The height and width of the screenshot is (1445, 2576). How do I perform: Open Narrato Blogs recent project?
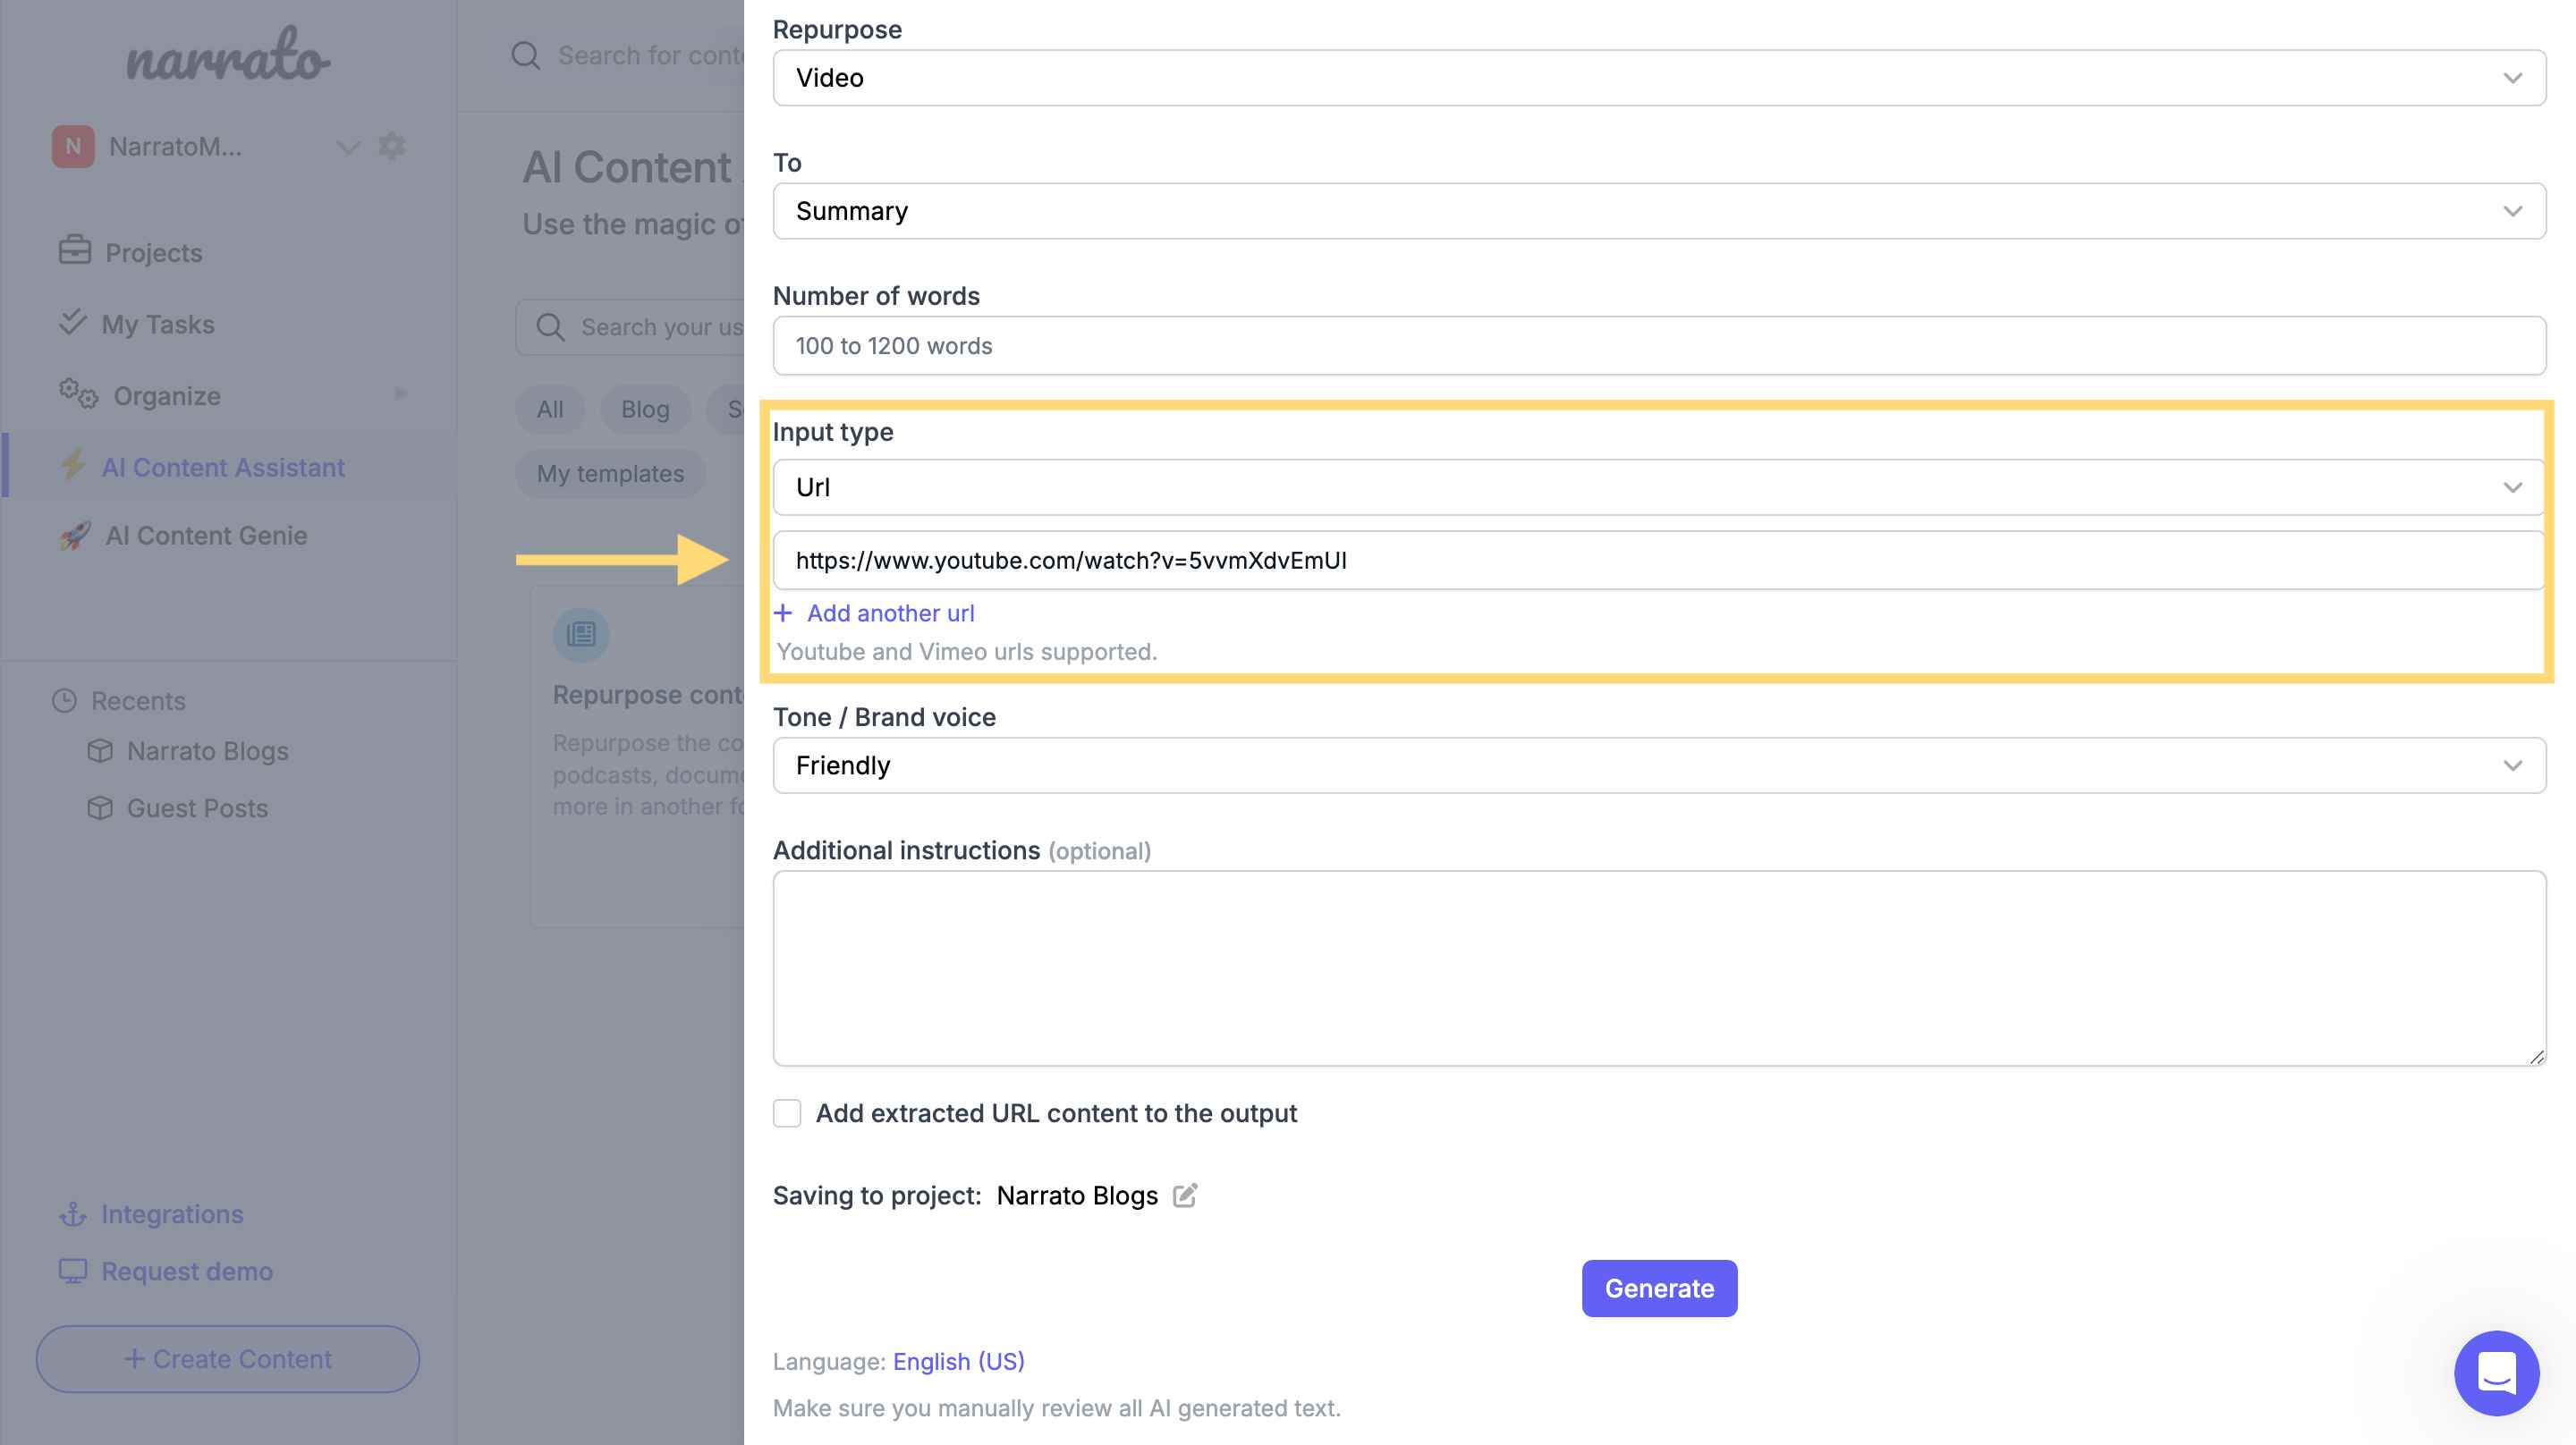click(x=208, y=751)
